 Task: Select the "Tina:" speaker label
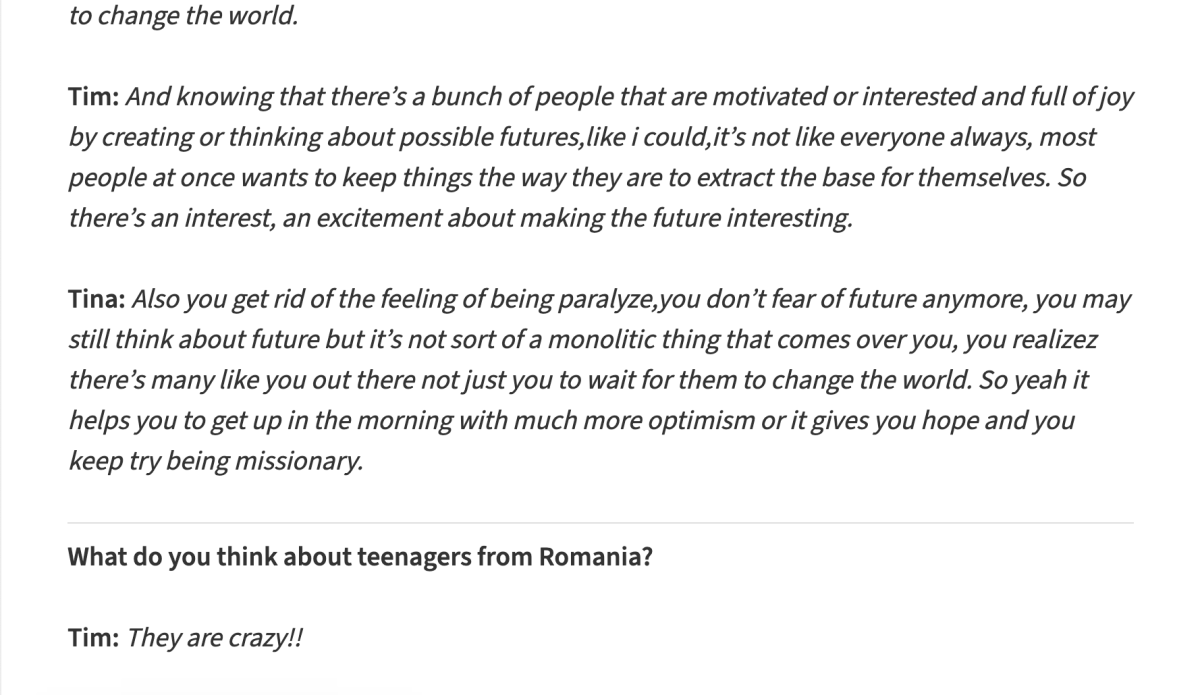coord(97,299)
